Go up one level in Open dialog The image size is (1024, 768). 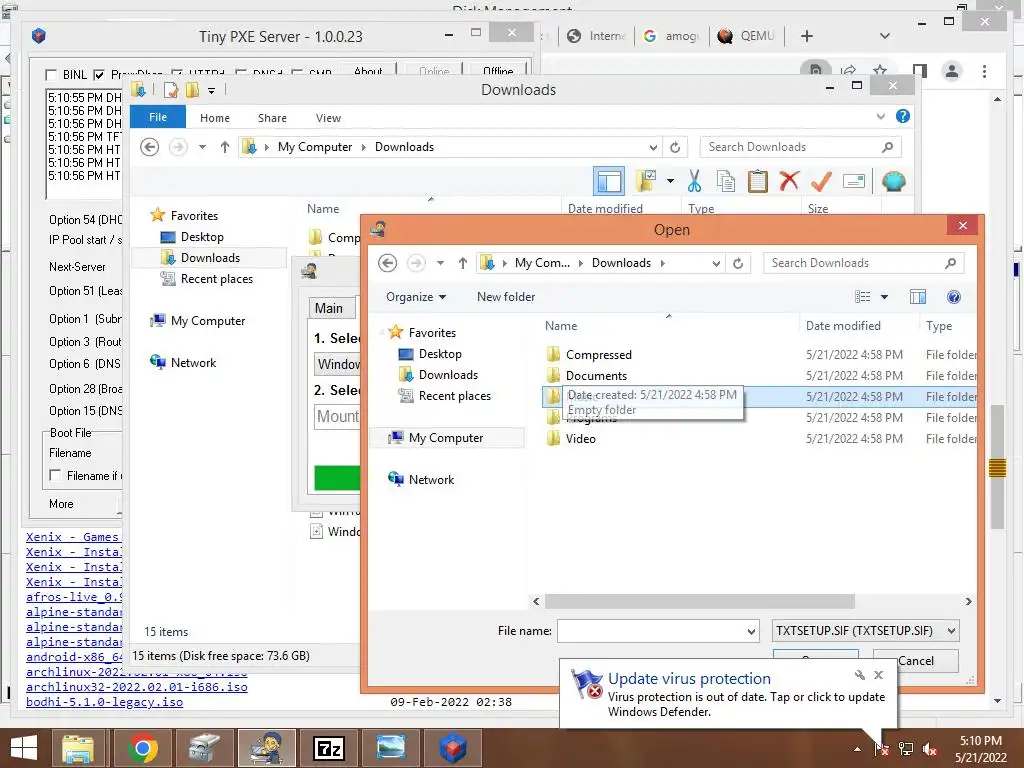pyautogui.click(x=462, y=263)
